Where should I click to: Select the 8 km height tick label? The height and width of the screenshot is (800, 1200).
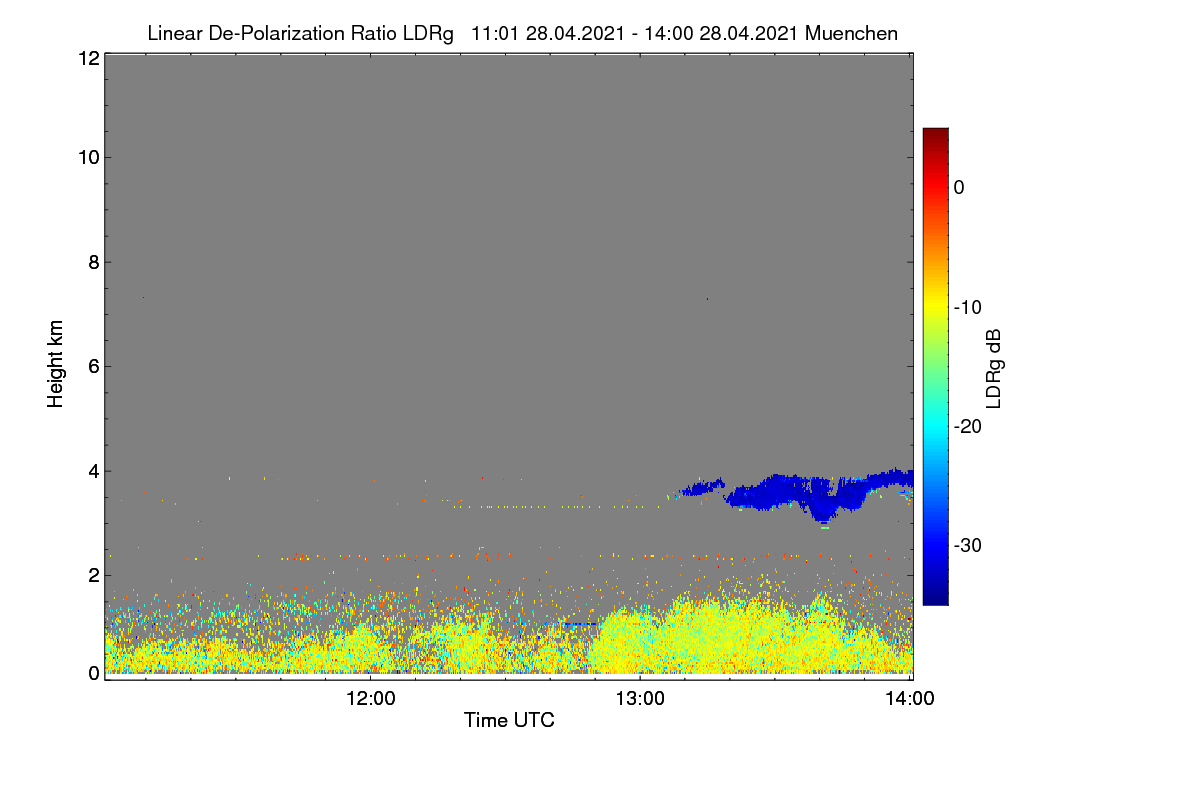pos(93,262)
